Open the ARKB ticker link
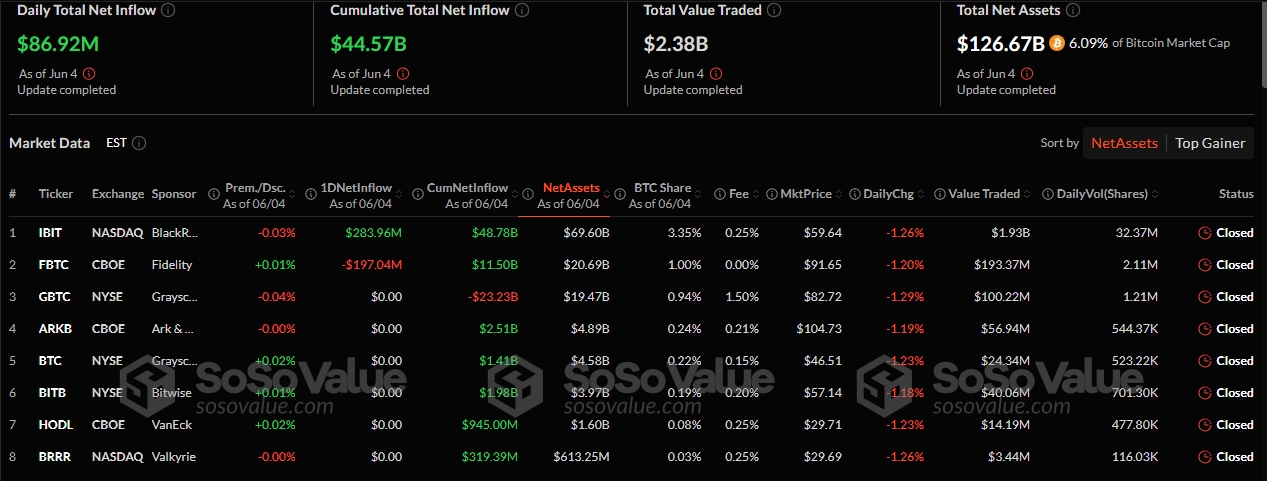The width and height of the screenshot is (1267, 481). [53, 329]
